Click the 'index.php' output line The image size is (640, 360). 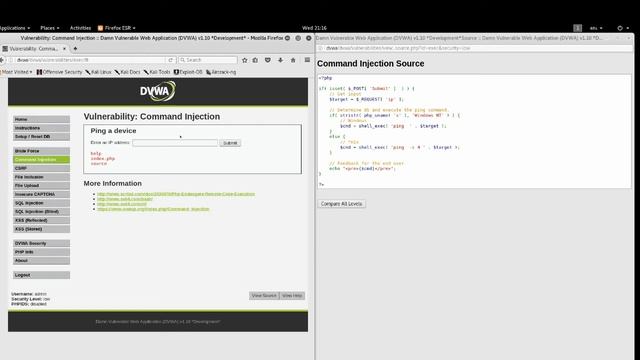click(x=102, y=158)
